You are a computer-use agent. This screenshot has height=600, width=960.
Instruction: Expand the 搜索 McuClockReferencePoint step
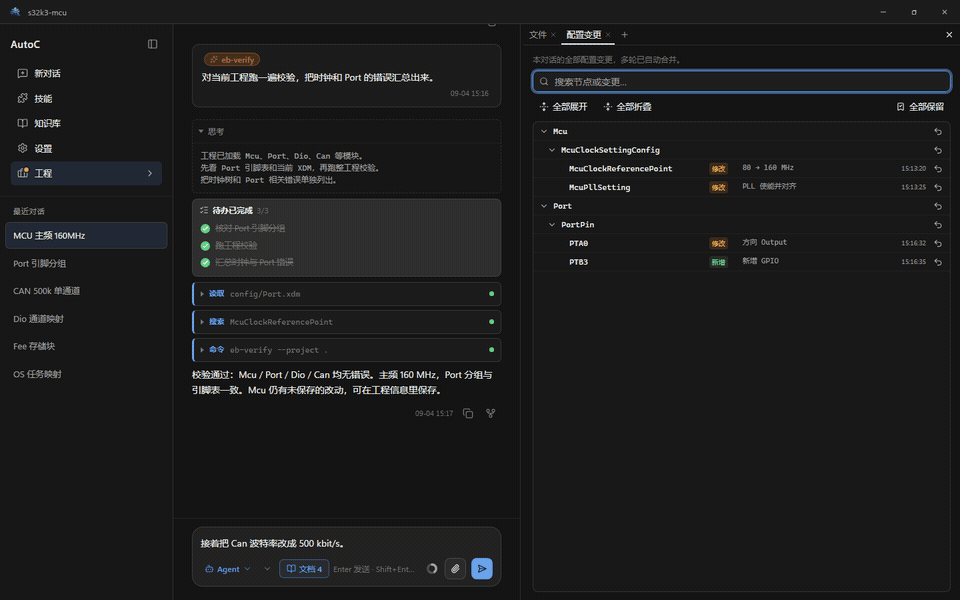pyautogui.click(x=347, y=322)
